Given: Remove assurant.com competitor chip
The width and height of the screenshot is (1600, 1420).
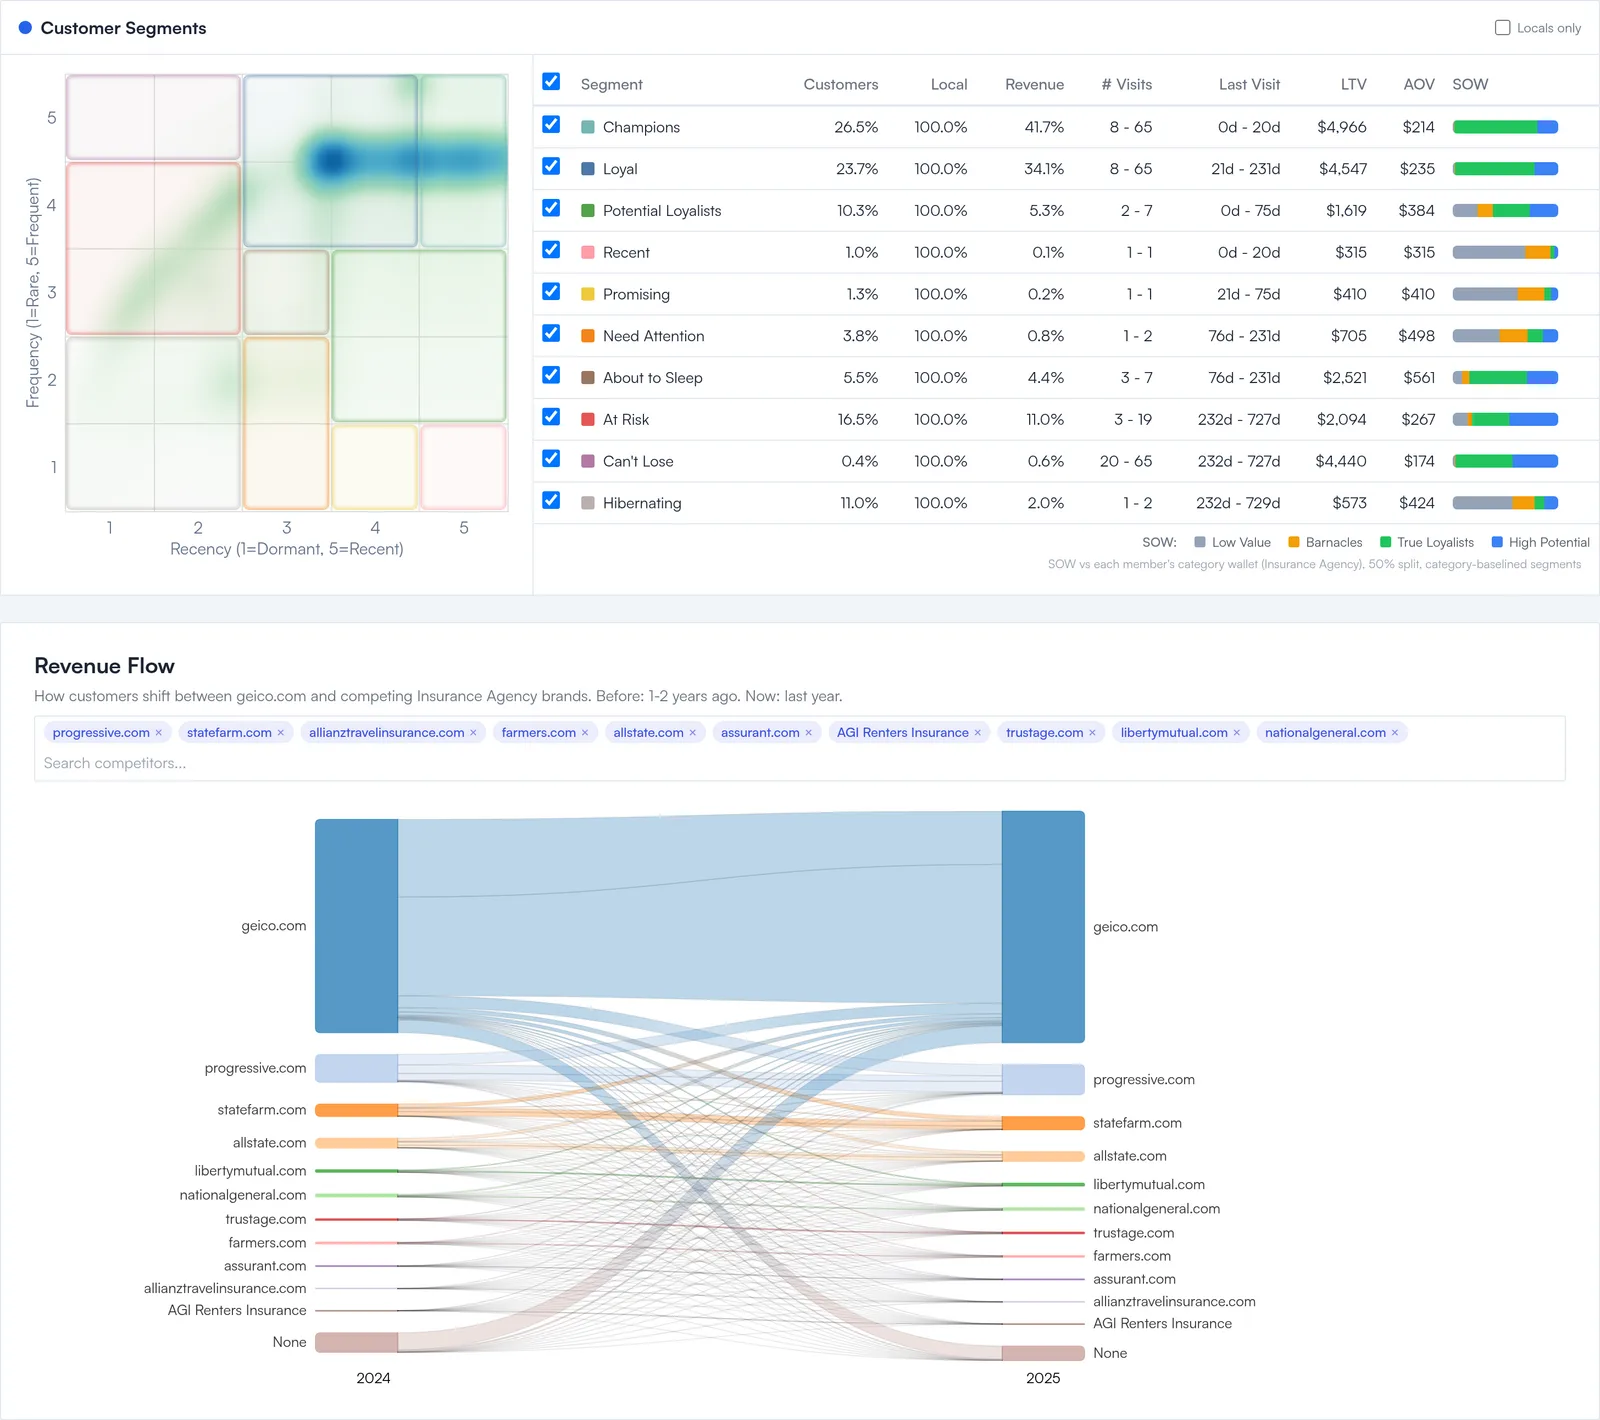Looking at the screenshot, I should [808, 733].
